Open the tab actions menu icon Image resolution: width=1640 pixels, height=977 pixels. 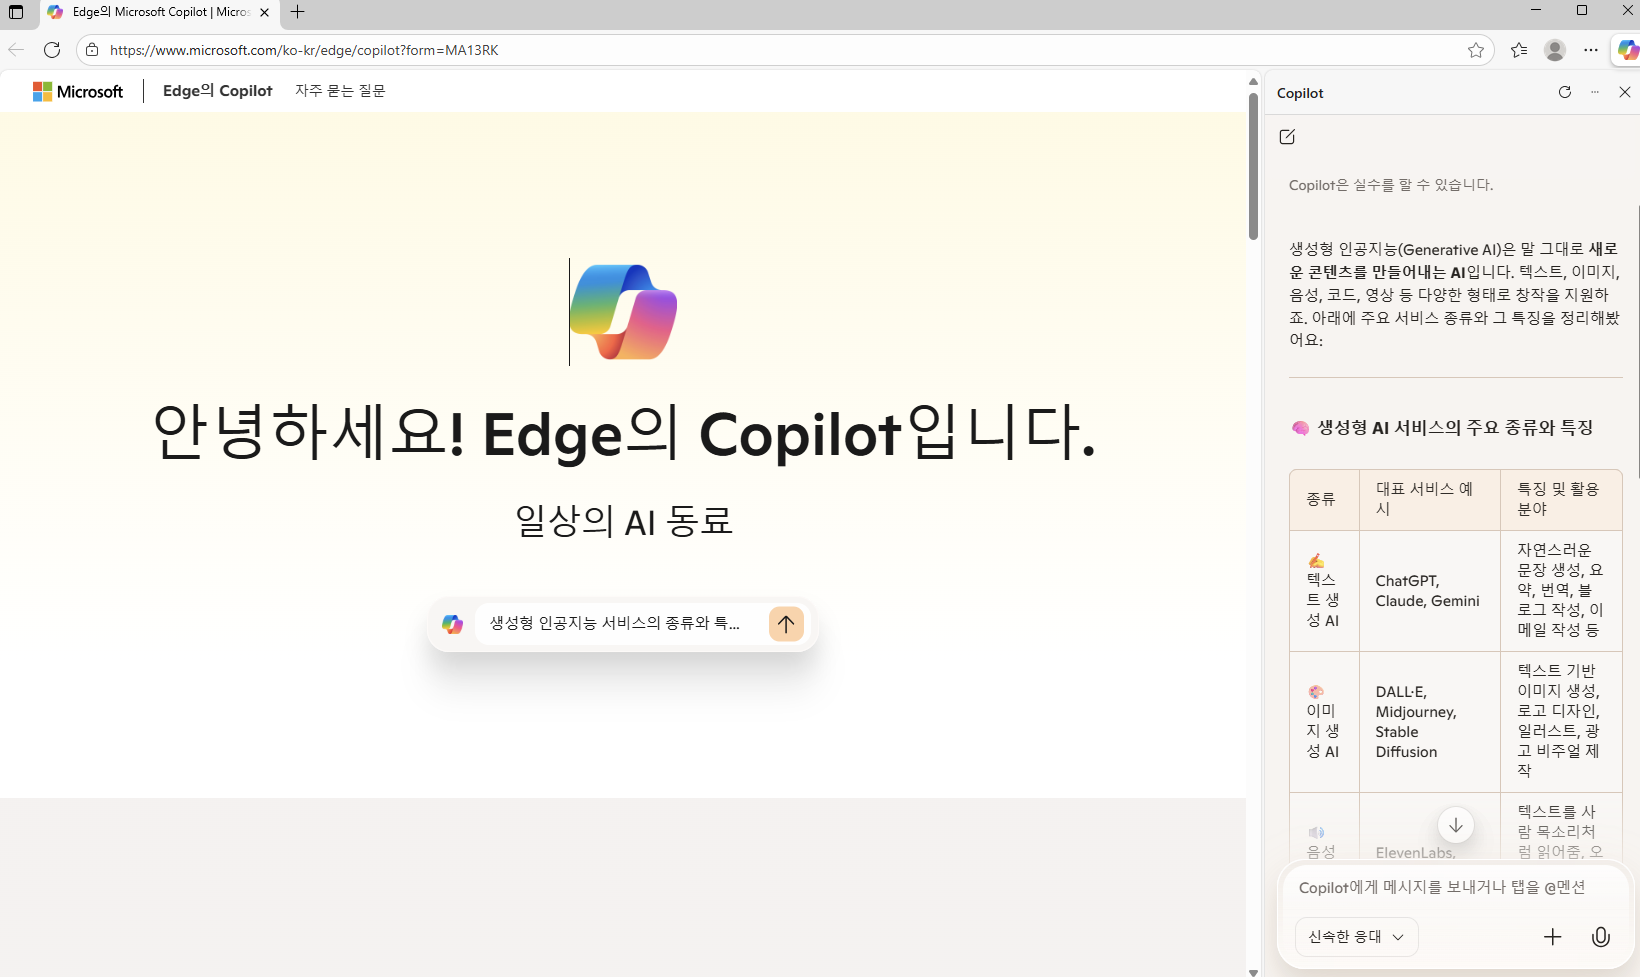click(16, 12)
